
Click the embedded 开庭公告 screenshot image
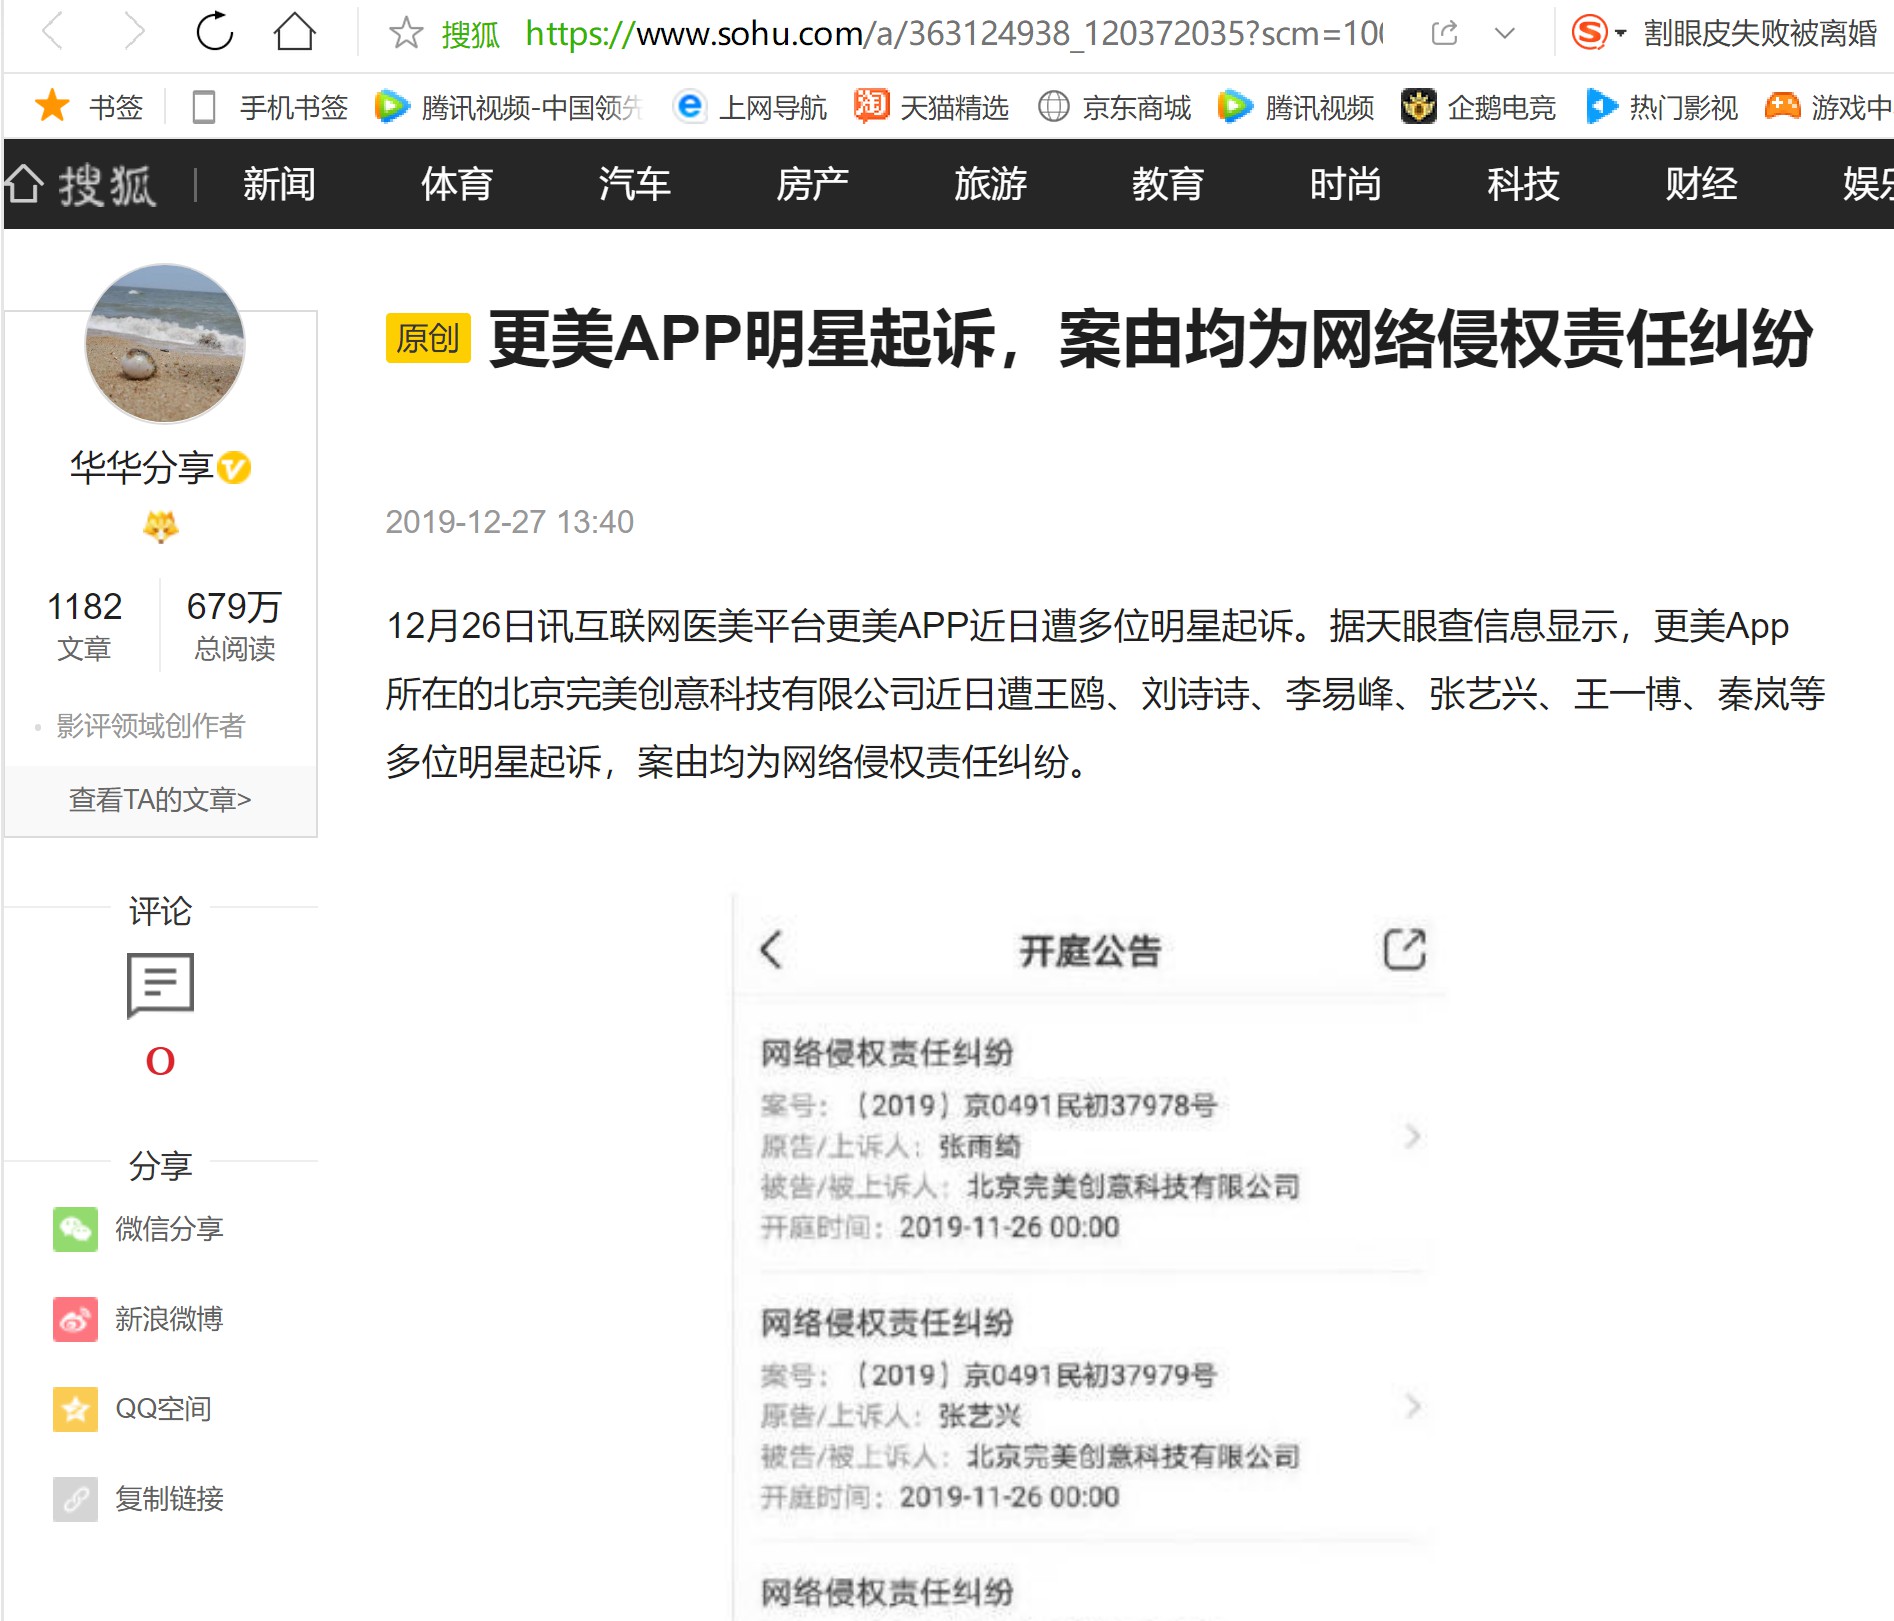point(1089,1256)
